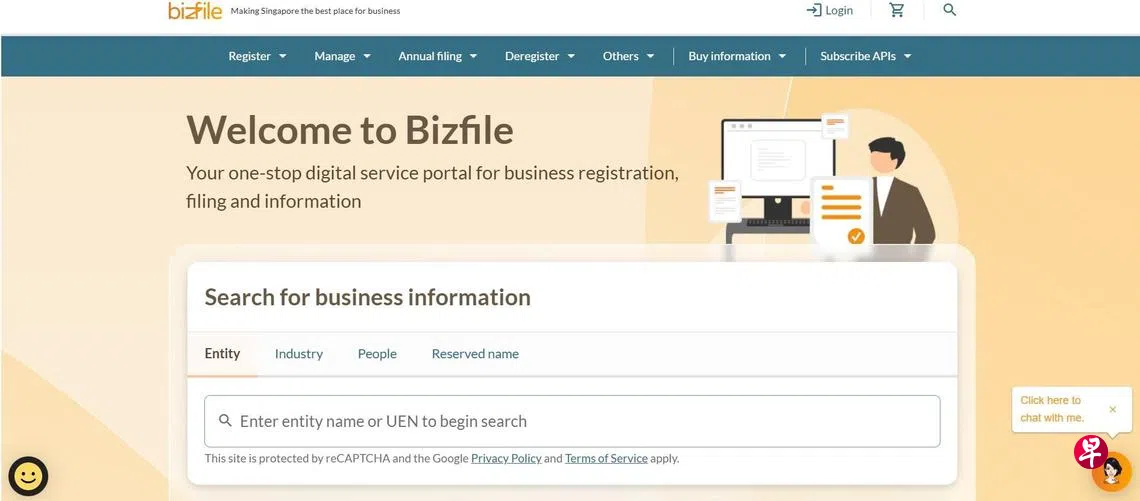Viewport: 1140px width, 501px height.
Task: Expand Subscribe APIs menu
Action: click(x=866, y=56)
